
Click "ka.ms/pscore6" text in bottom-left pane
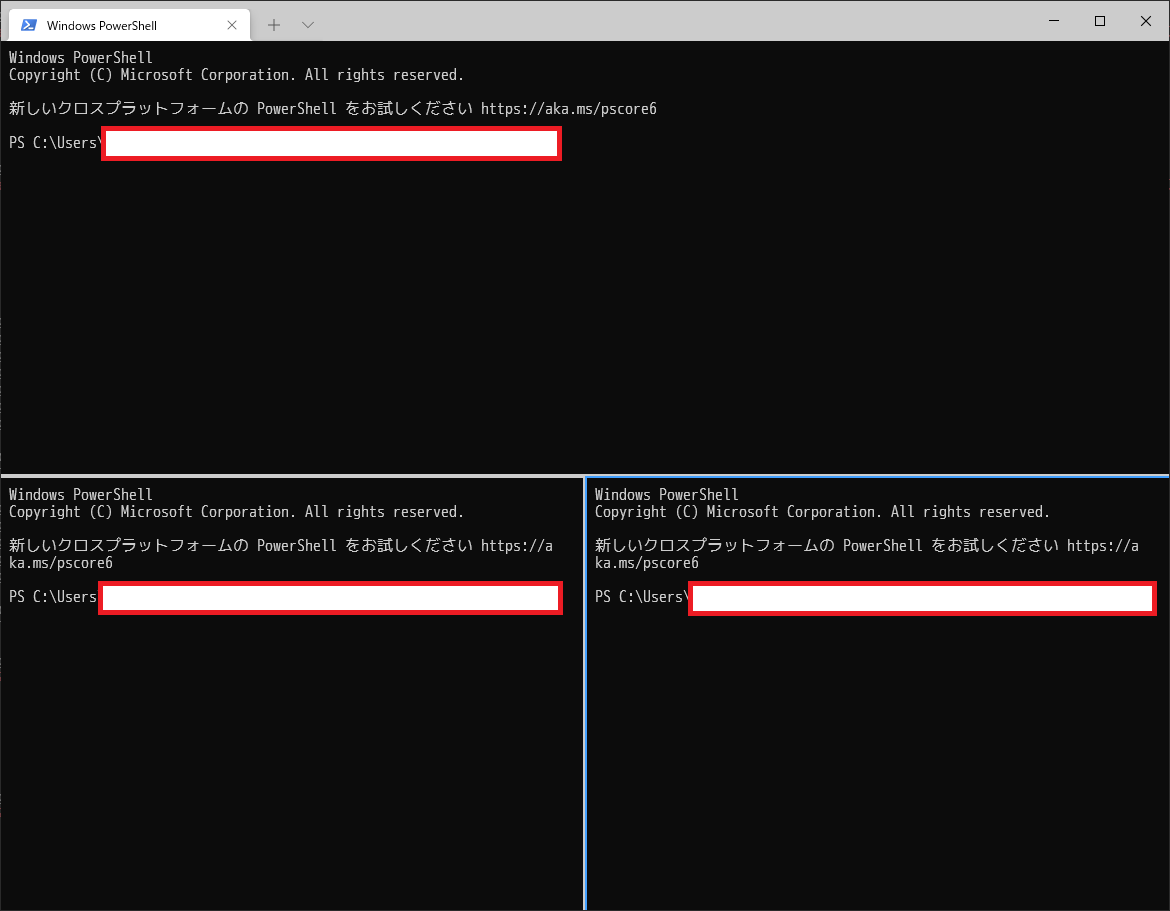pyautogui.click(x=61, y=563)
